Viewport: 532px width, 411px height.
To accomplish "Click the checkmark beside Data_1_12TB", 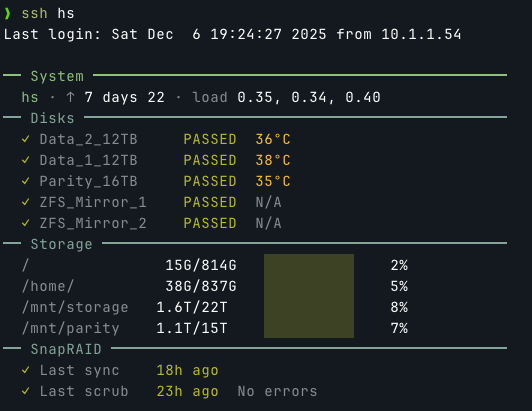I will [25, 160].
